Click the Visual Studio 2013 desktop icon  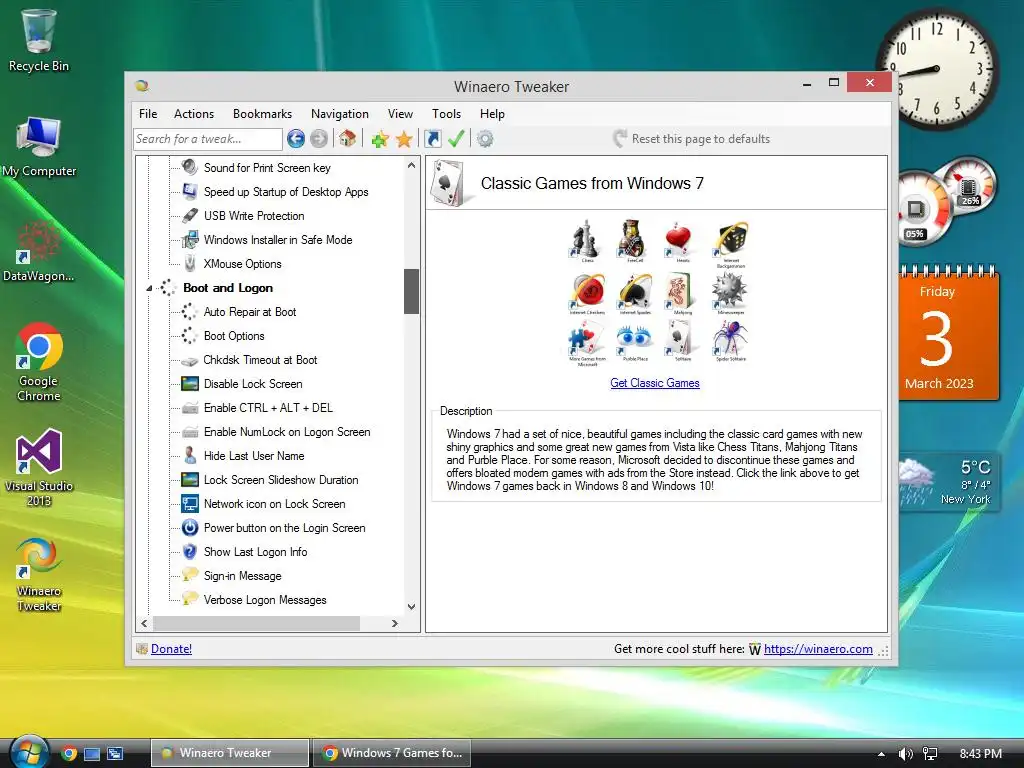coord(39,468)
